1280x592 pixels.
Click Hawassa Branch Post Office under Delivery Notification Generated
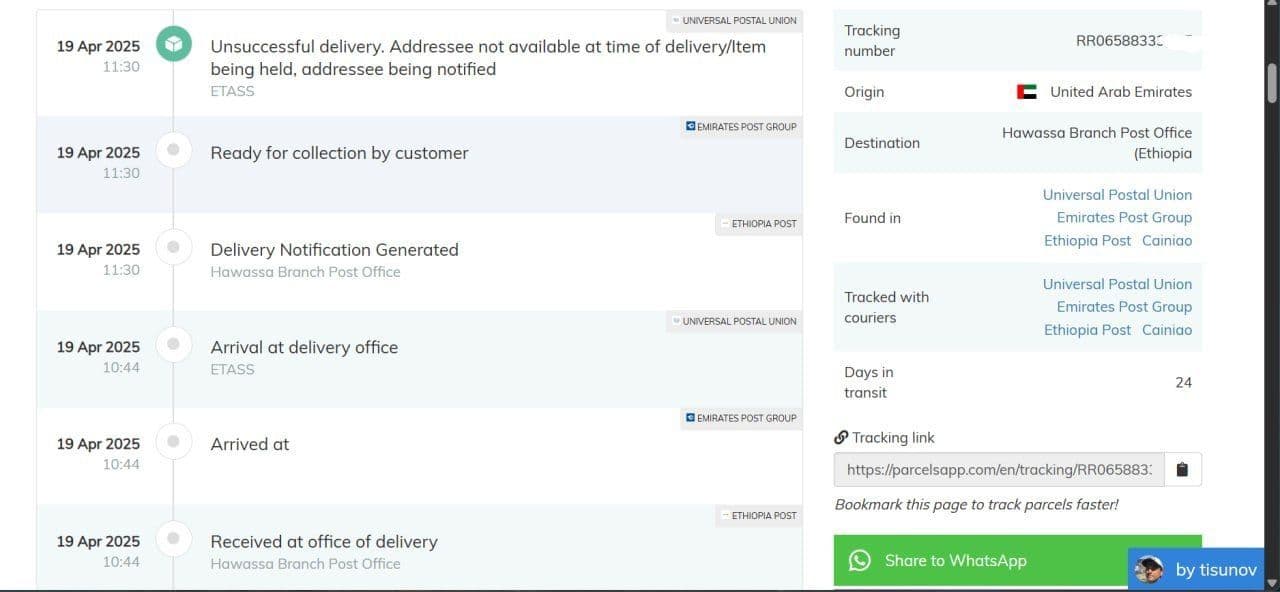305,272
